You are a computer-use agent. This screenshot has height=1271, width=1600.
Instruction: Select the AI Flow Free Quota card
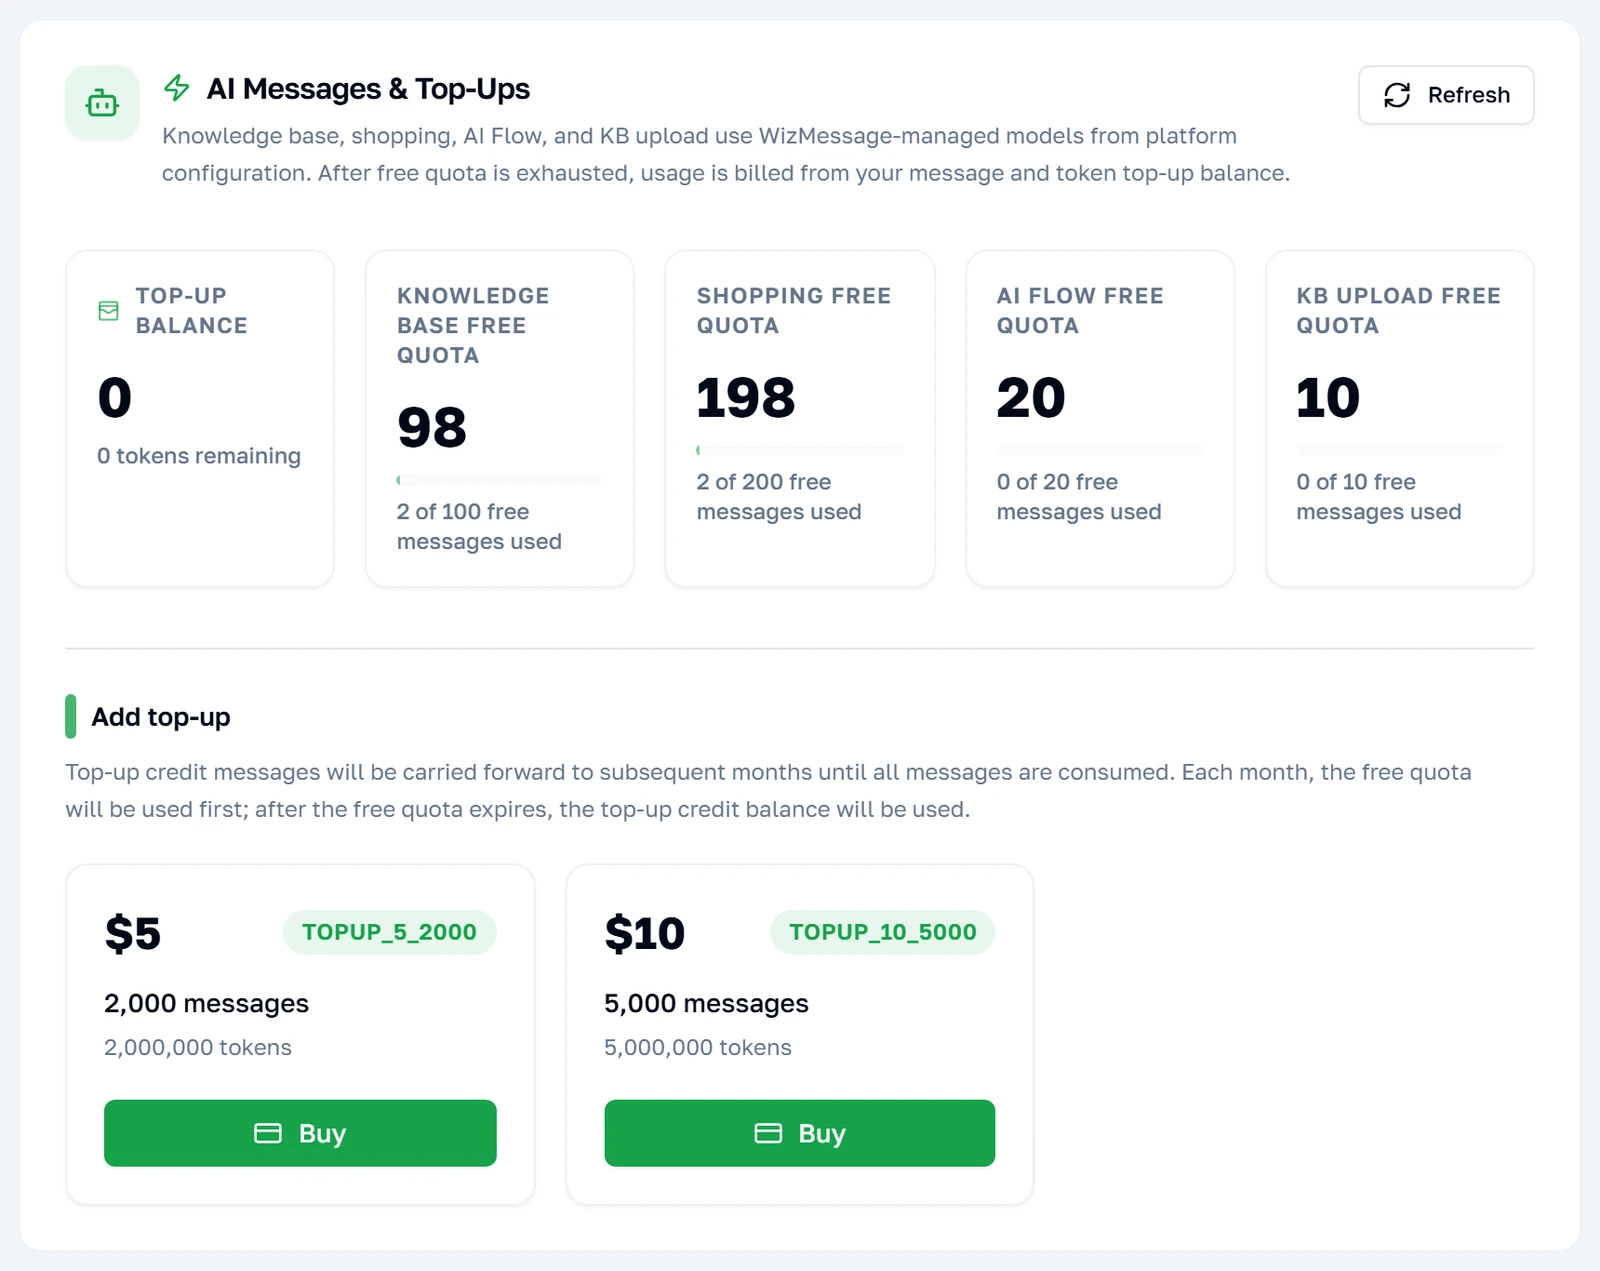(x=1100, y=419)
